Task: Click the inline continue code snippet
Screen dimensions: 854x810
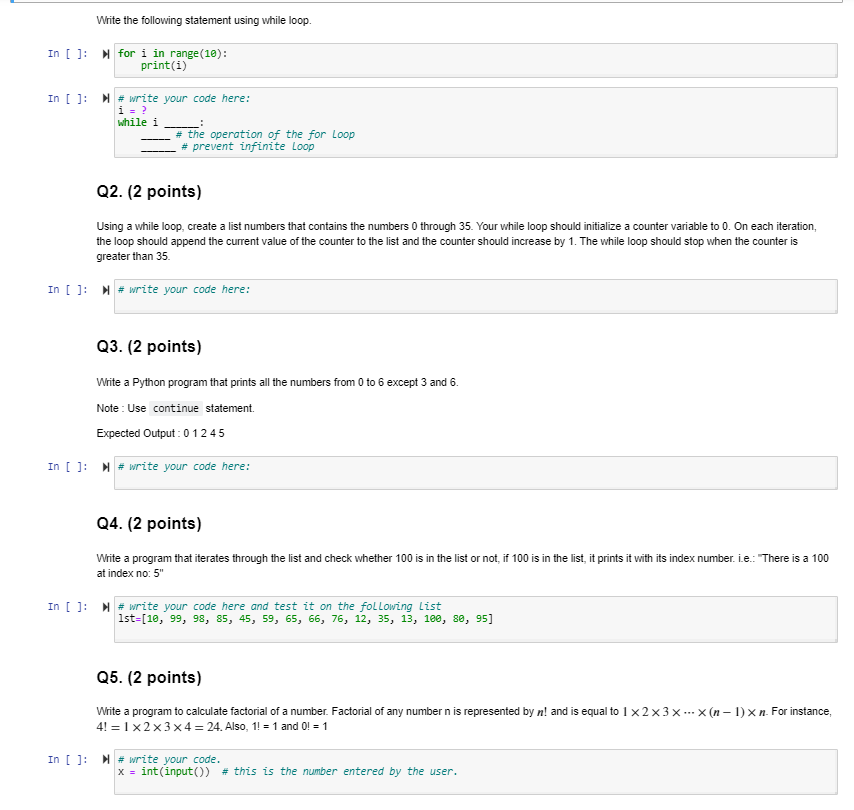Action: click(175, 408)
